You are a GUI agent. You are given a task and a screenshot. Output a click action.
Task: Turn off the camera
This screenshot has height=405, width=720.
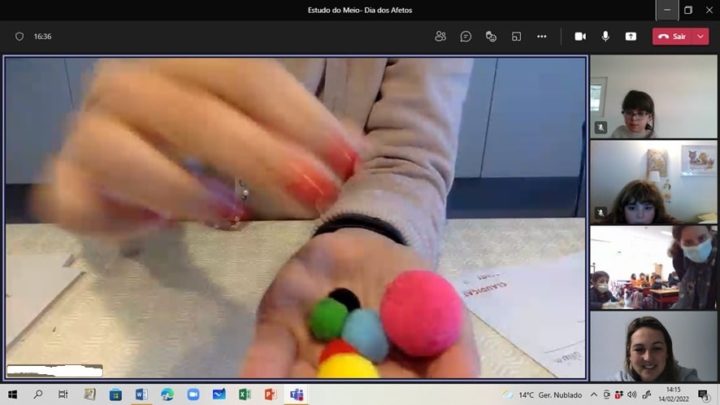click(580, 36)
